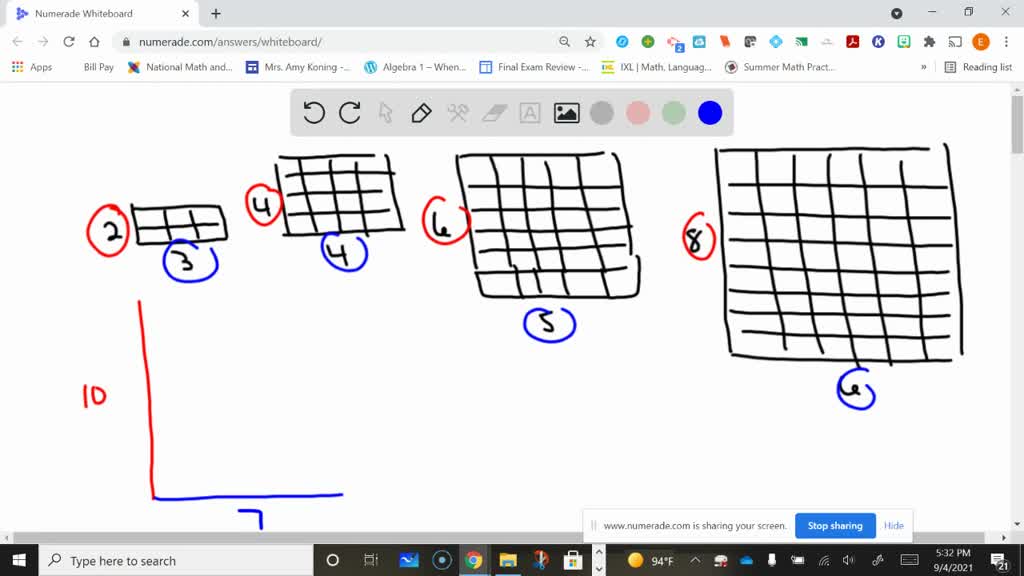Toggle mute via the speaker tray icon
This screenshot has width=1024, height=576.
[847, 560]
